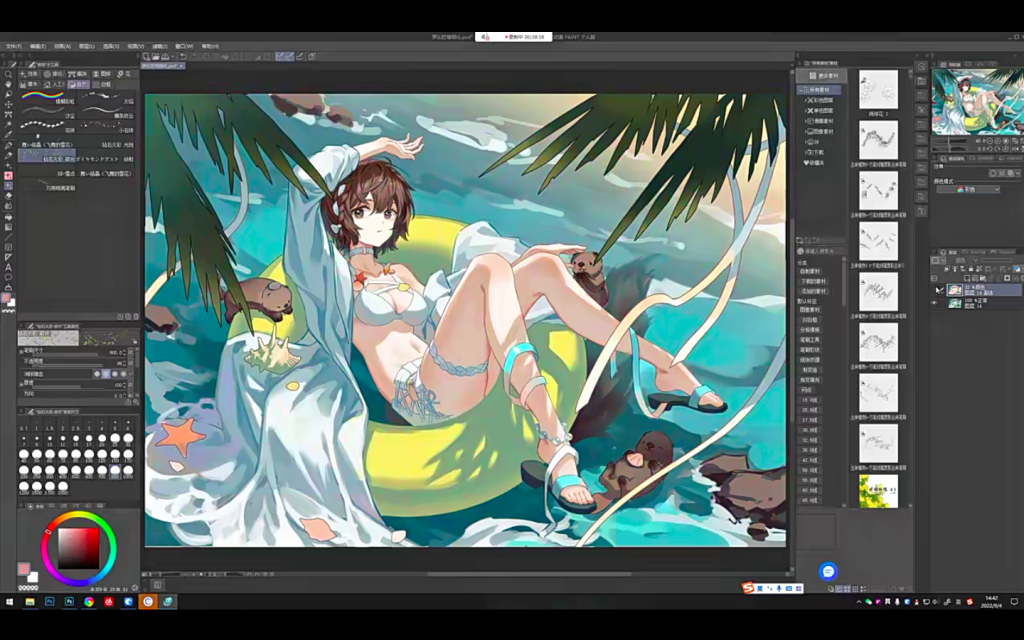The height and width of the screenshot is (640, 1024).
Task: Select the Eyedropper tool
Action: click(9, 134)
